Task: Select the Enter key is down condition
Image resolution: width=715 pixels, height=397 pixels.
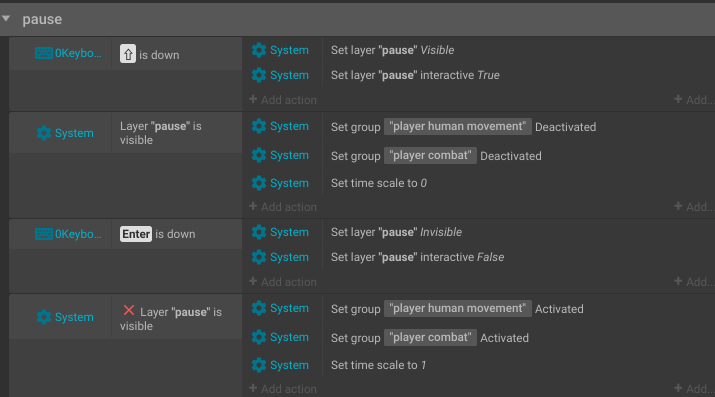Action: coord(157,234)
